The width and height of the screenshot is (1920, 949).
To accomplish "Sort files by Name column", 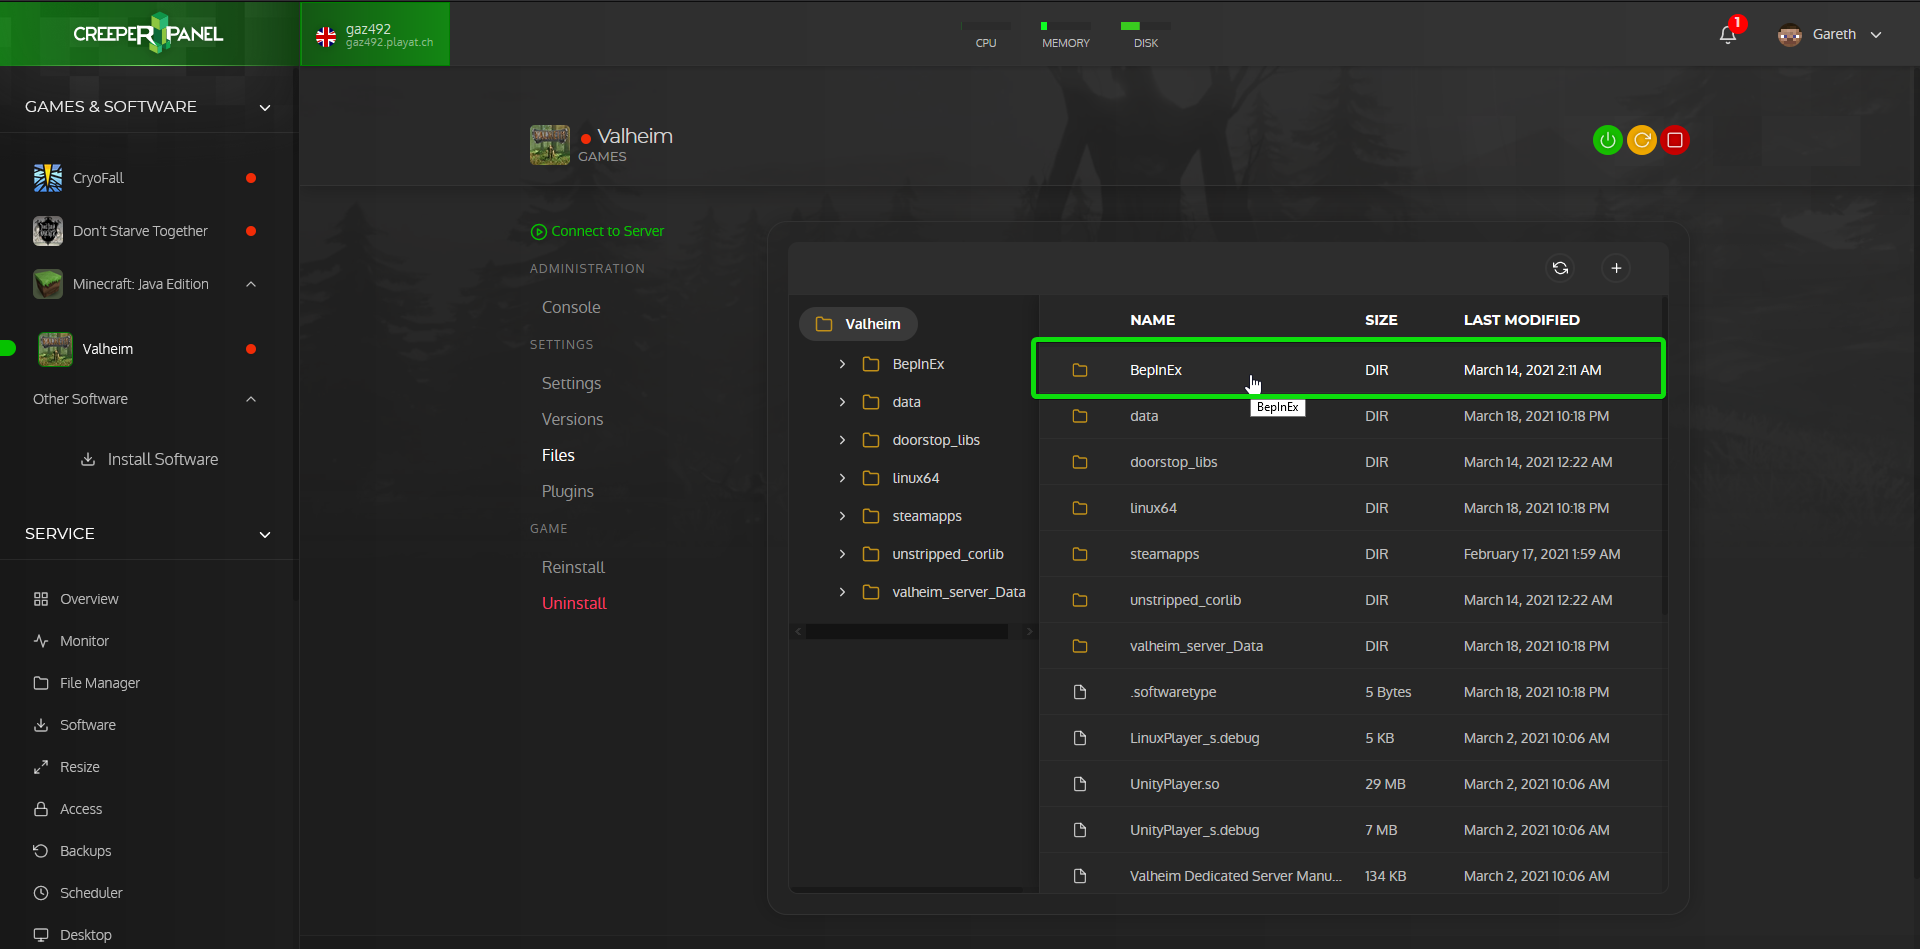I will (1152, 320).
